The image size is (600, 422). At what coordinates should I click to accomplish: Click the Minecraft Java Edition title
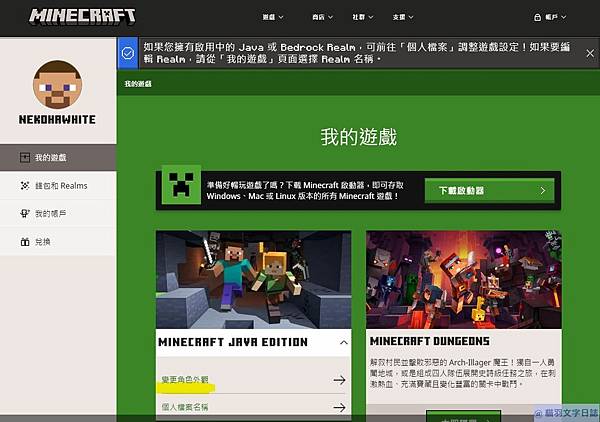(233, 342)
